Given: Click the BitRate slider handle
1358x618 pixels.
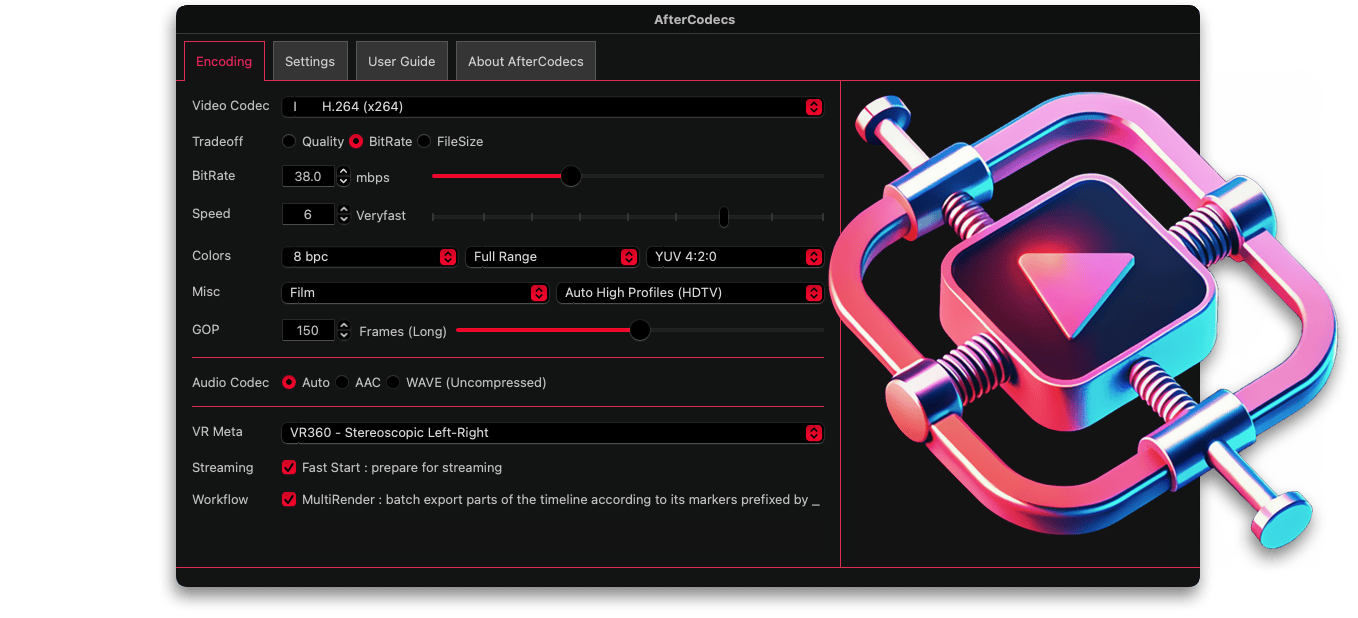Looking at the screenshot, I should pyautogui.click(x=571, y=176).
